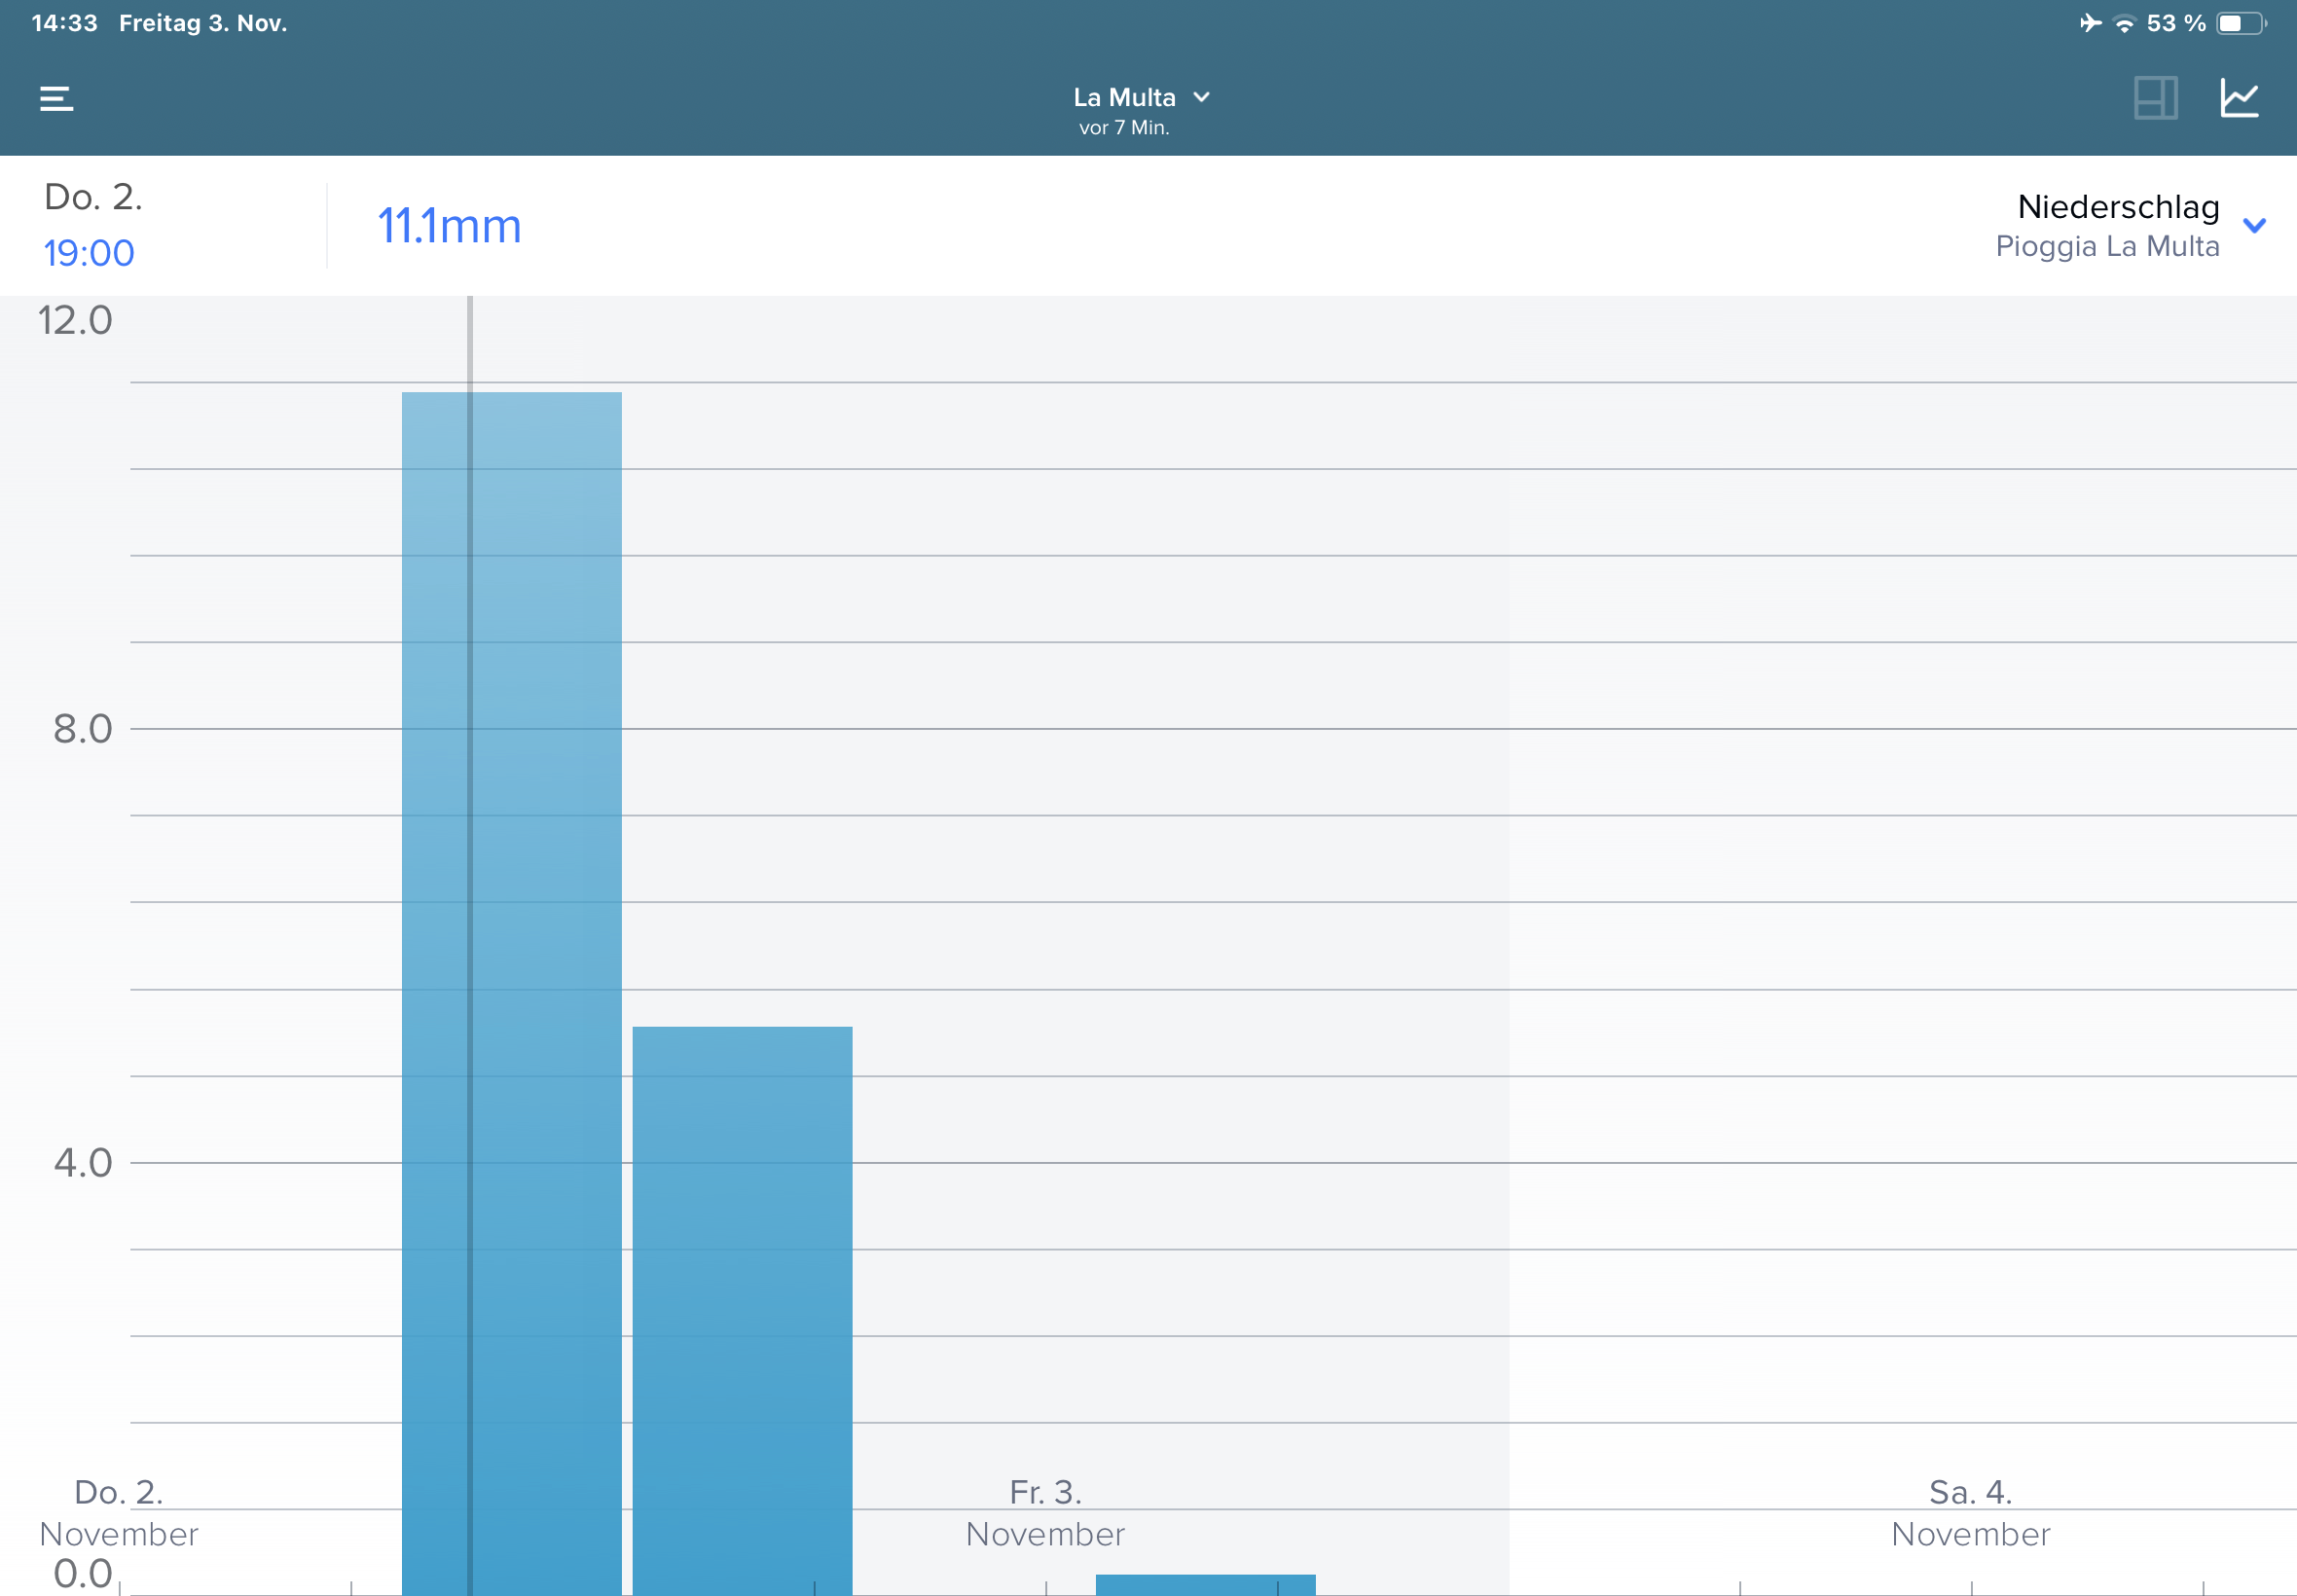Switch to dashboard layout view icon

[2155, 98]
